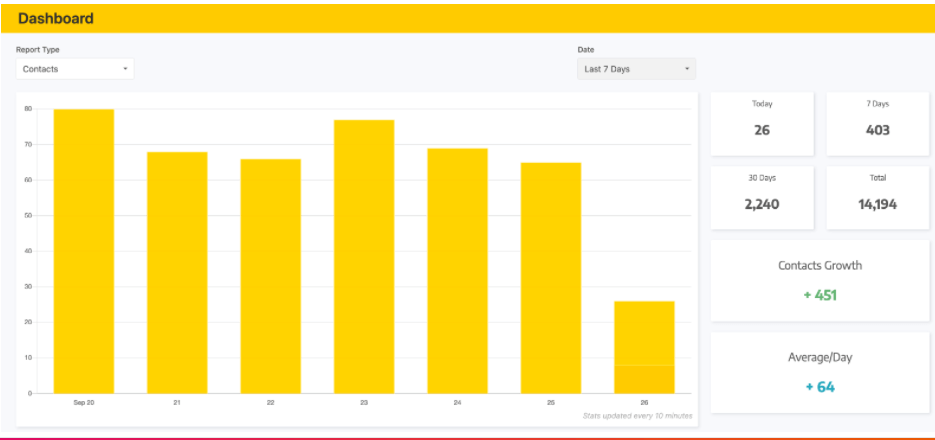Image resolution: width=935 pixels, height=440 pixels.
Task: Select the Average/Day panel
Action: tap(819, 372)
